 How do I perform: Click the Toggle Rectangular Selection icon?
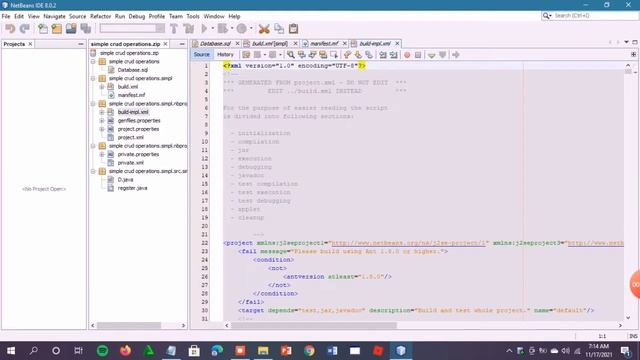(x=334, y=55)
